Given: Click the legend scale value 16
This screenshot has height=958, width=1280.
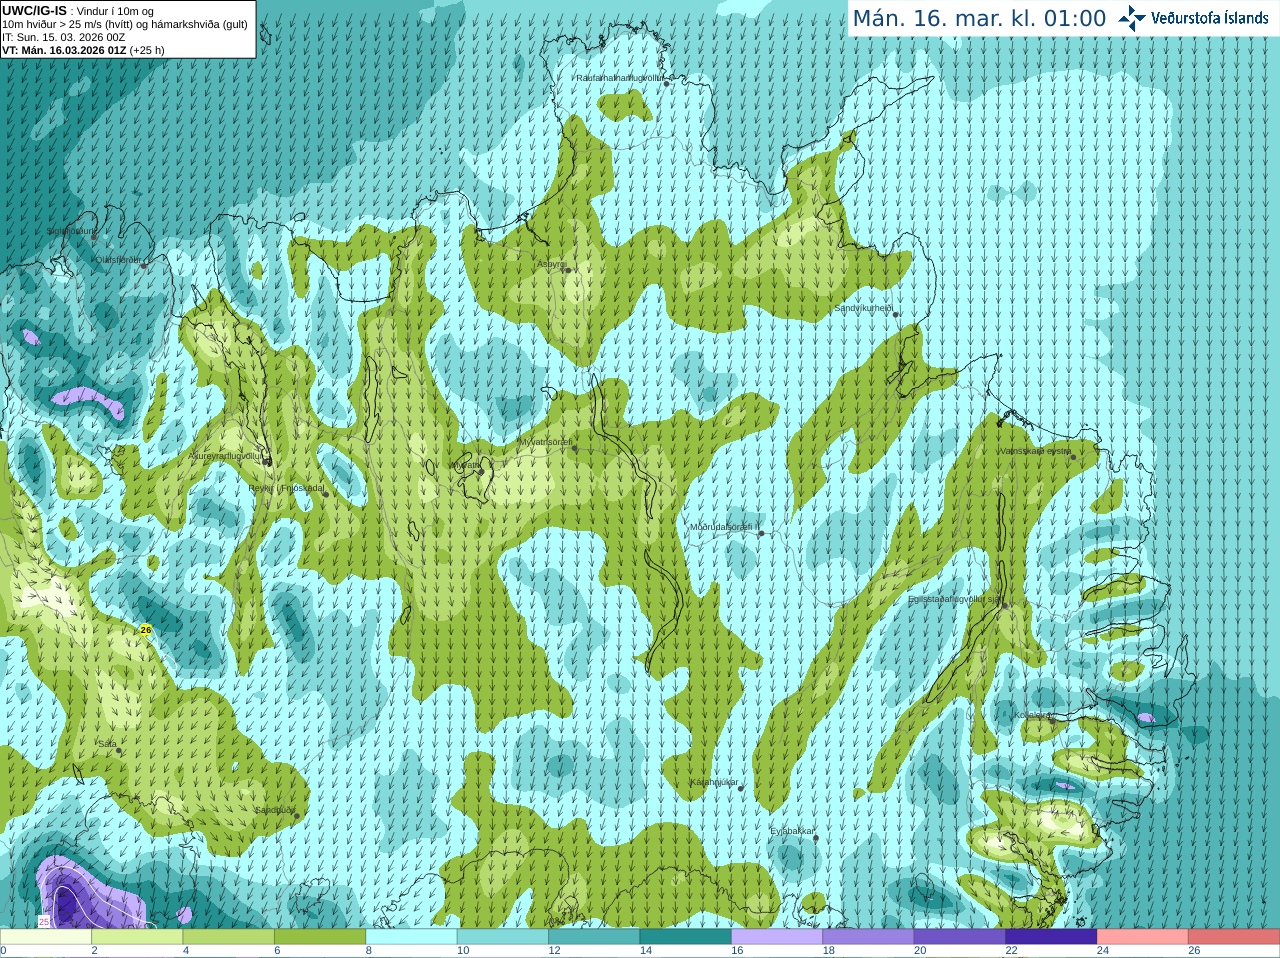Looking at the screenshot, I should click(737, 951).
